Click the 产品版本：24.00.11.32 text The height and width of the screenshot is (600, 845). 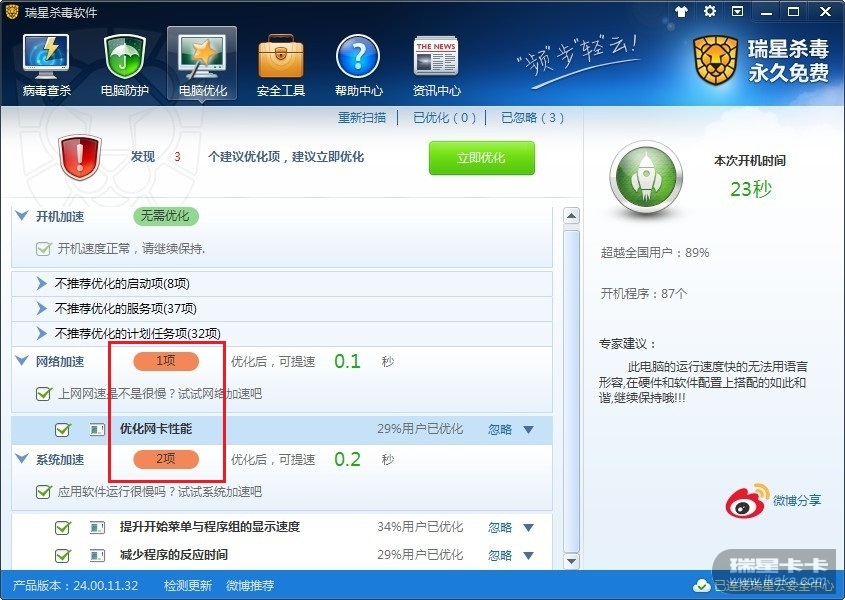(75, 585)
